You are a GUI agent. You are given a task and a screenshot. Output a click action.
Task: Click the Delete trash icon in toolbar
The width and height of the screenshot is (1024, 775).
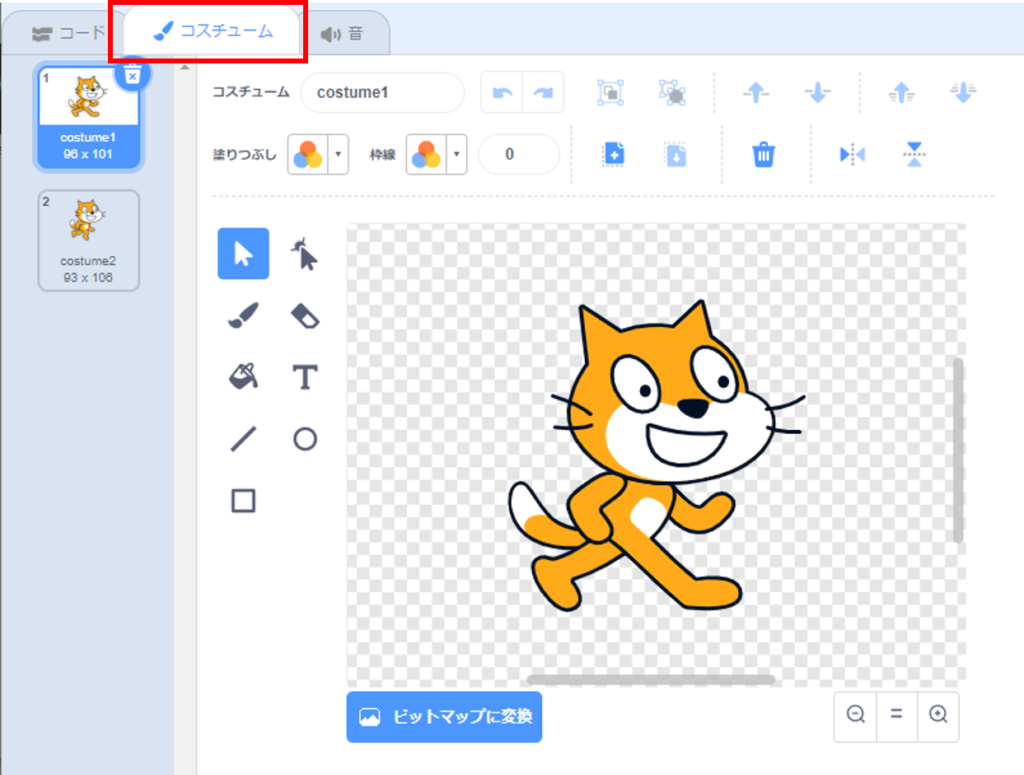click(763, 155)
